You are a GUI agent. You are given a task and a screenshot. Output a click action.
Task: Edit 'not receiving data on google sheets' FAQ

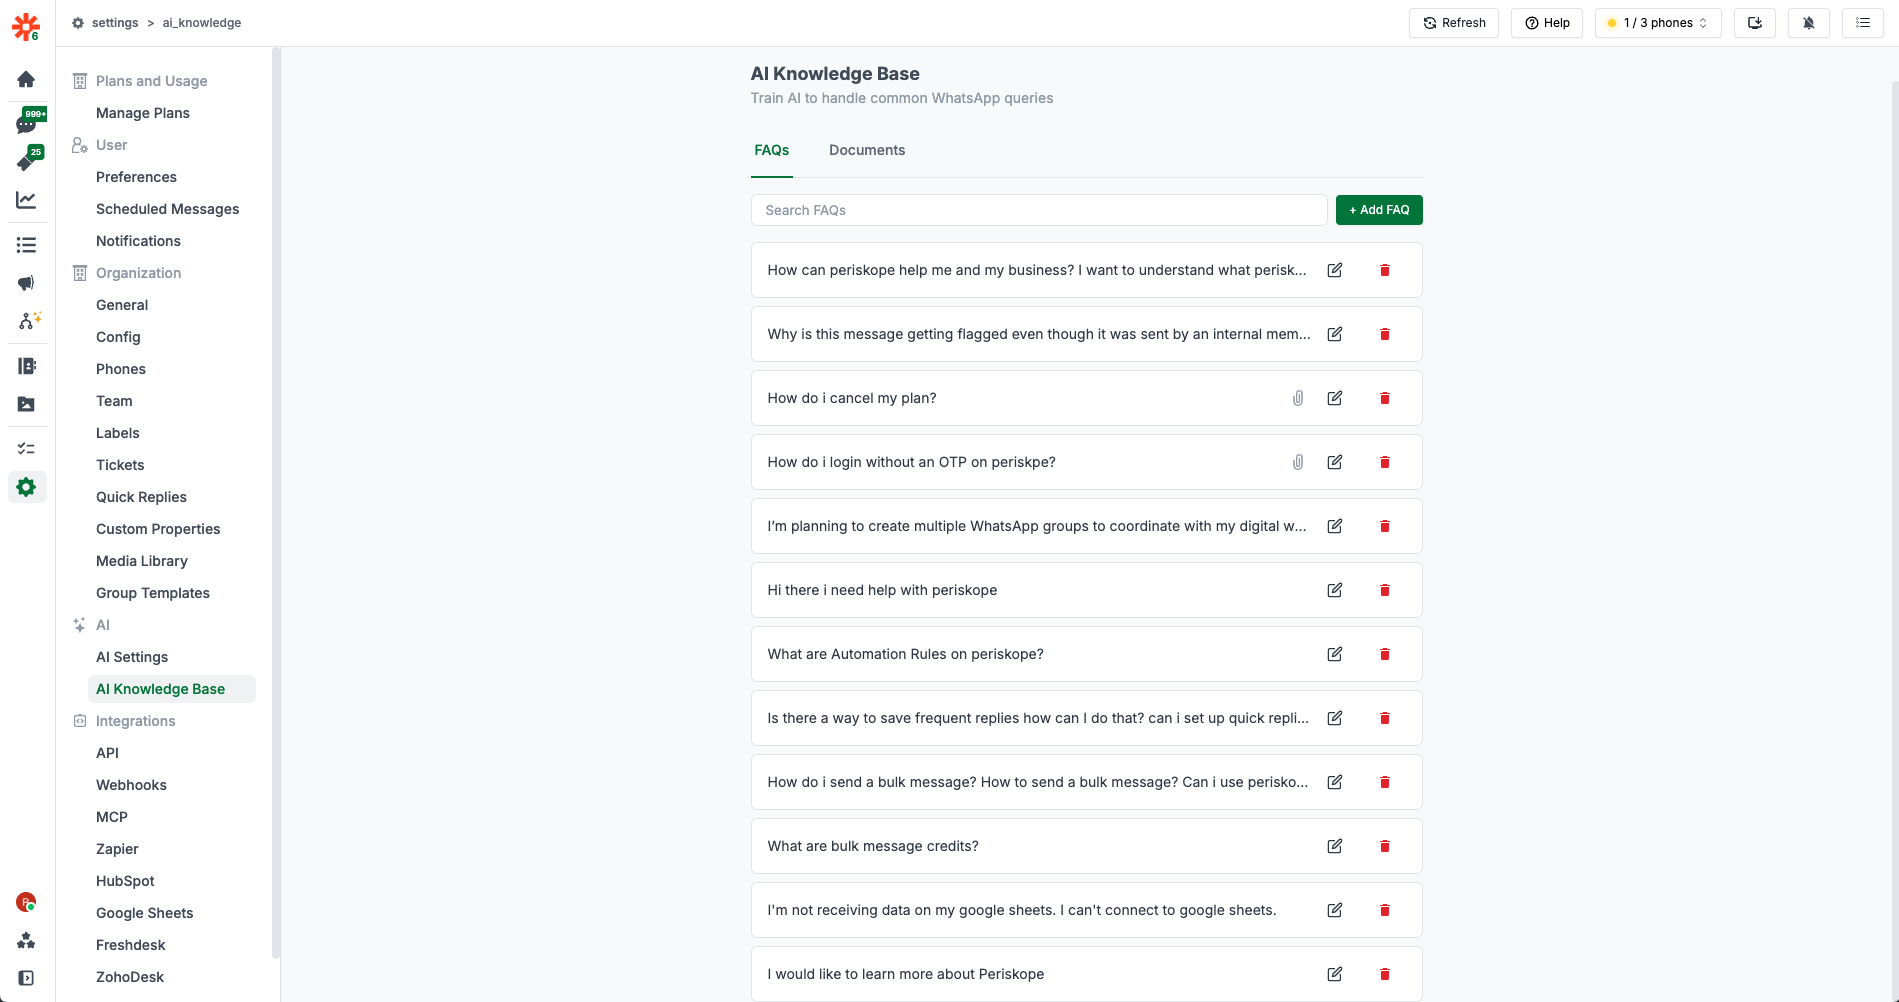tap(1334, 910)
